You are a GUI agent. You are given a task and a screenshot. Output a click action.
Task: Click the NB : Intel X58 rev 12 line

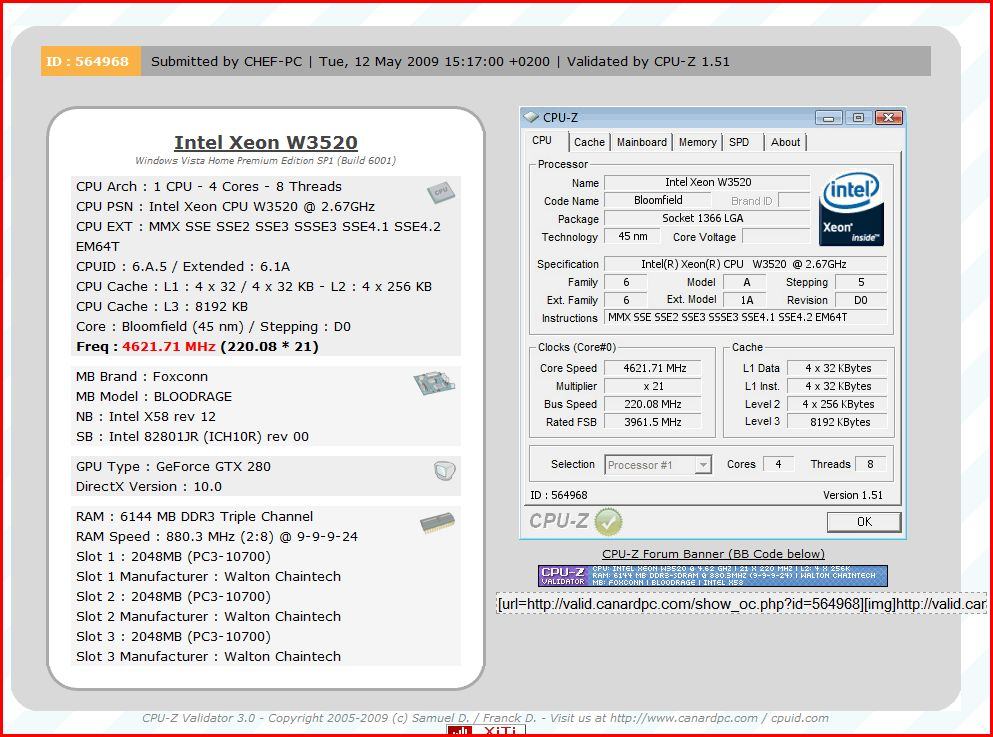point(146,417)
